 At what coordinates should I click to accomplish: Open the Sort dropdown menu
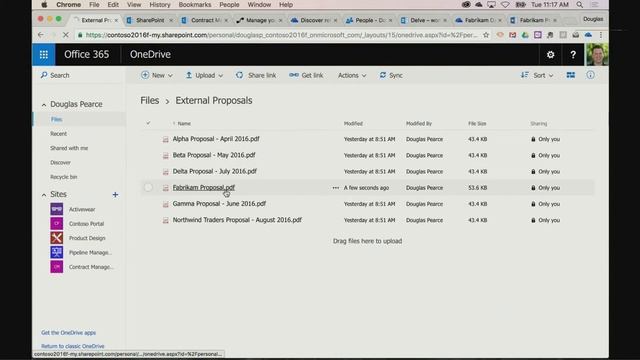pyautogui.click(x=537, y=76)
